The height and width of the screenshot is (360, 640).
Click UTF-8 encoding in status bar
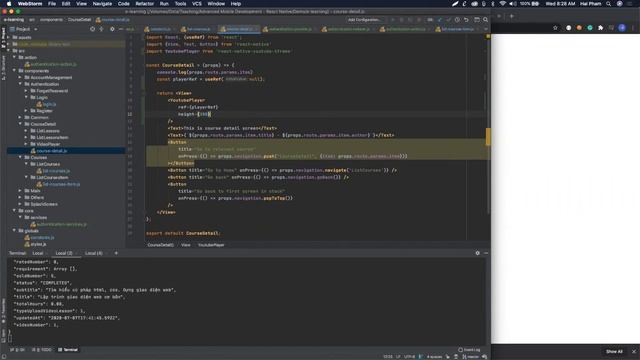coord(409,356)
